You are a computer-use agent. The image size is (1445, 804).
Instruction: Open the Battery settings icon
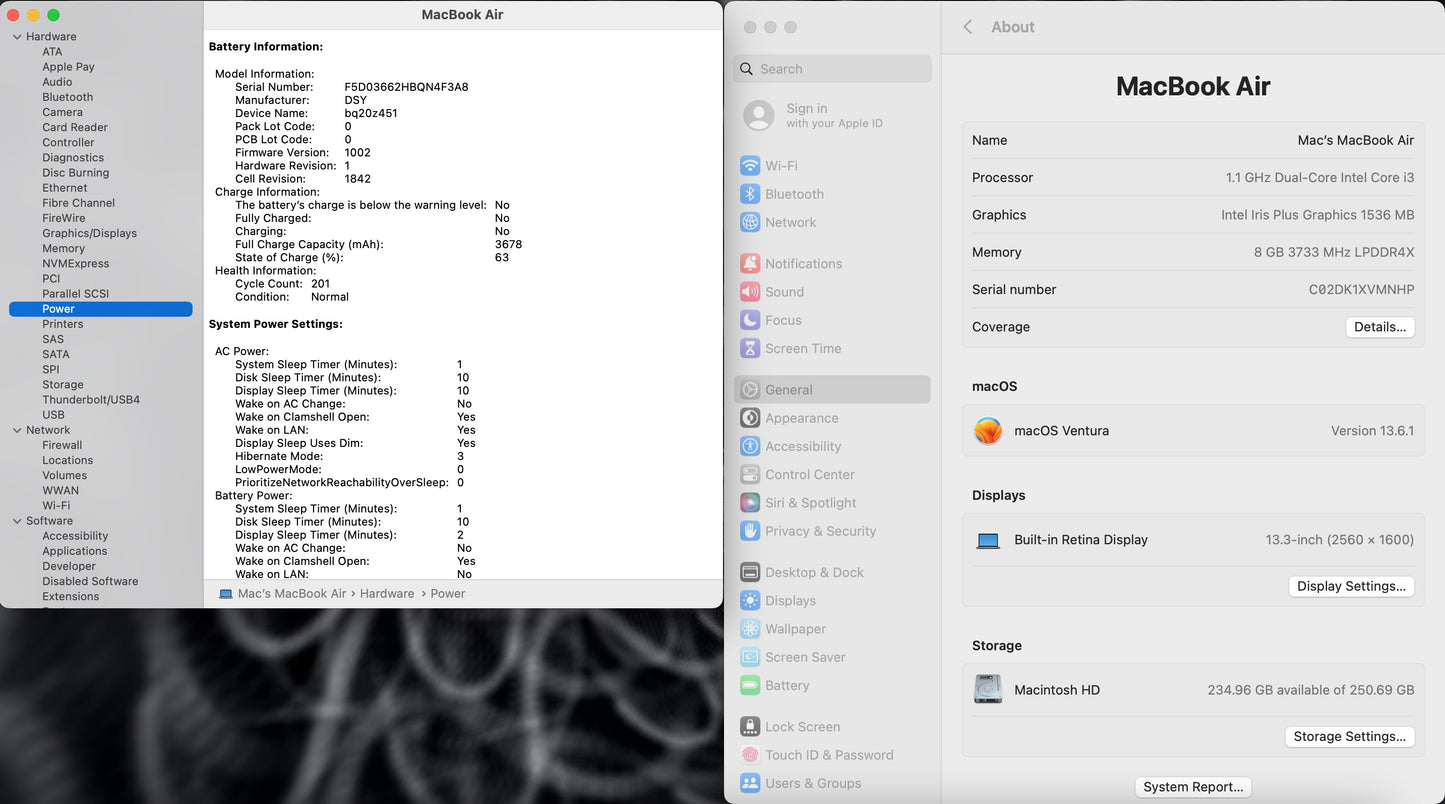click(x=750, y=686)
